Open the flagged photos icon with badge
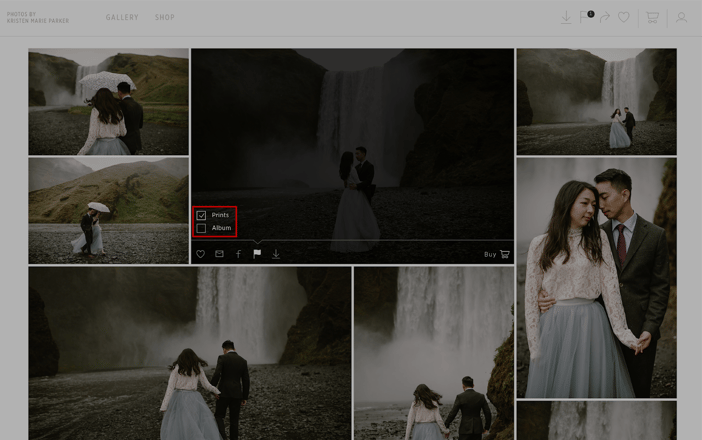The width and height of the screenshot is (702, 440). [586, 17]
